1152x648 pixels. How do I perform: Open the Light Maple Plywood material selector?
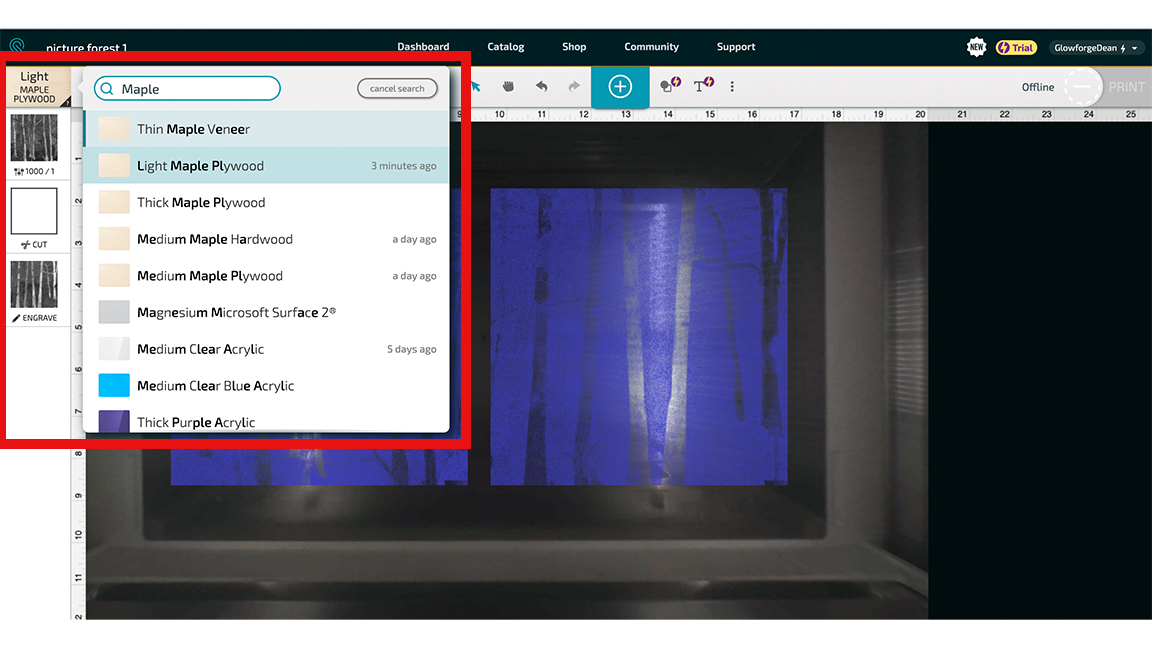[35, 87]
